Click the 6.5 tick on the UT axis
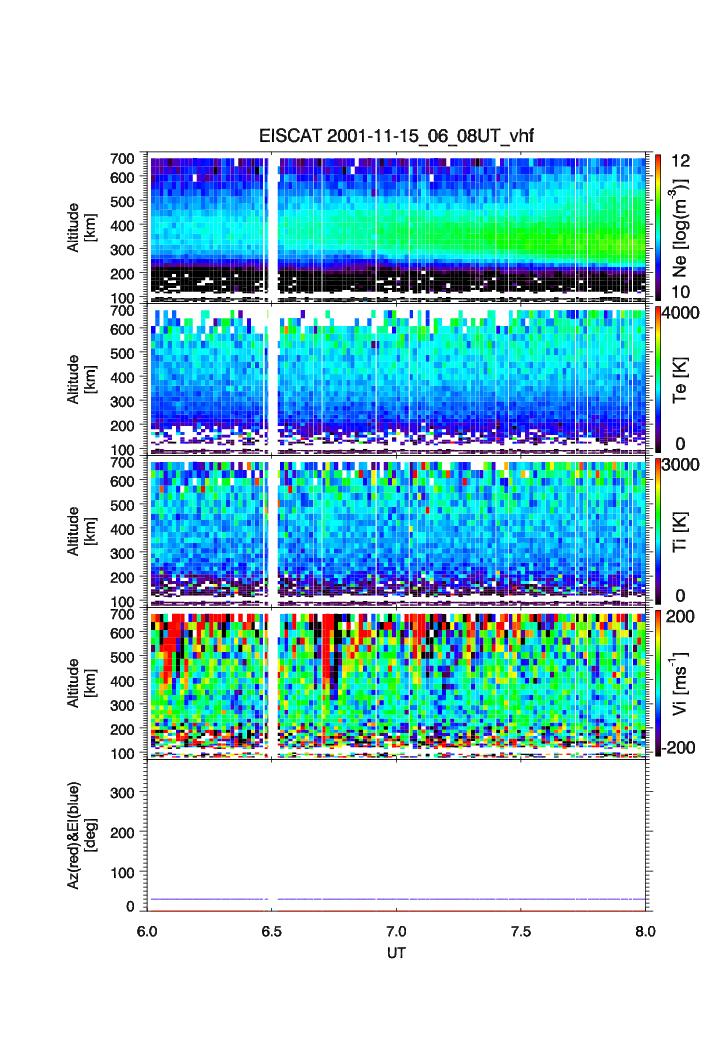 click(272, 930)
